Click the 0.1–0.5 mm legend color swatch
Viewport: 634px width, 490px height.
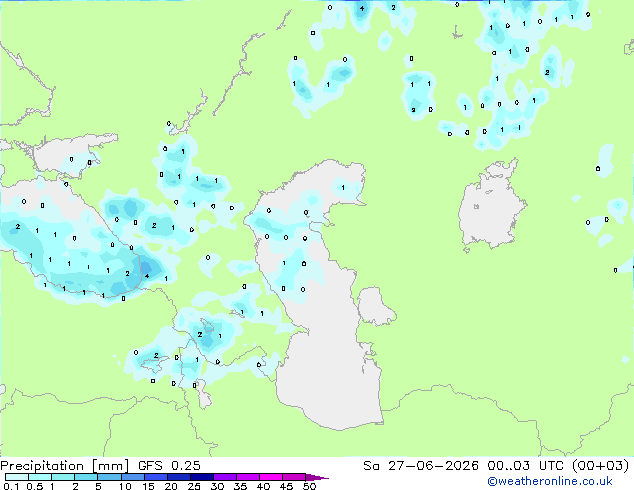17,477
